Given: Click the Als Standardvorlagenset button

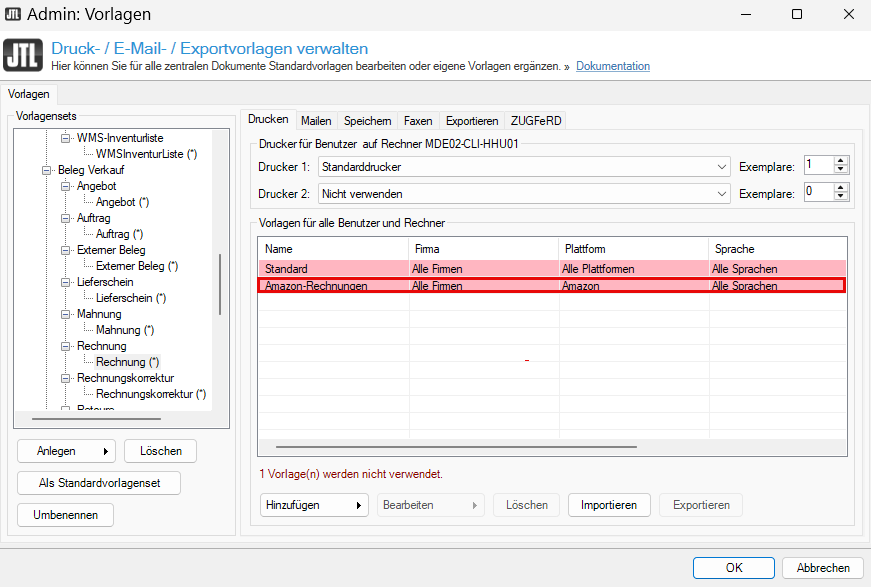Looking at the screenshot, I should pos(97,483).
